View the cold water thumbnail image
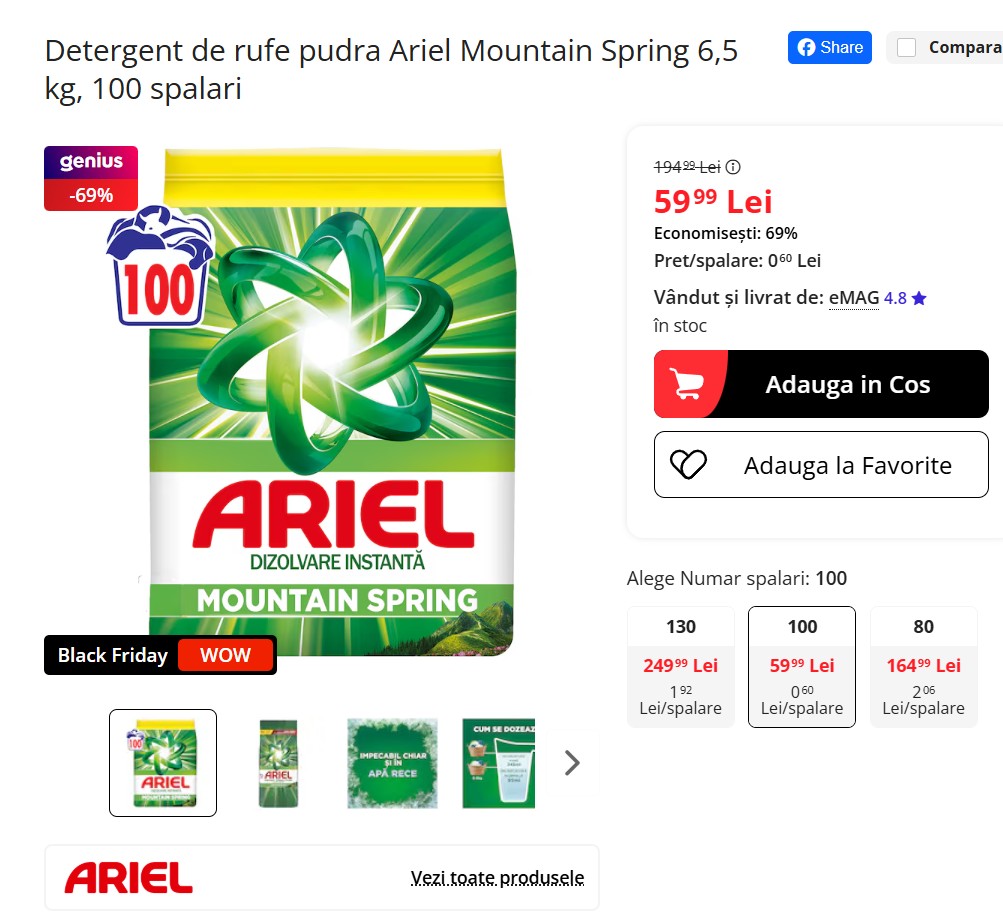1003x921 pixels. 392,763
